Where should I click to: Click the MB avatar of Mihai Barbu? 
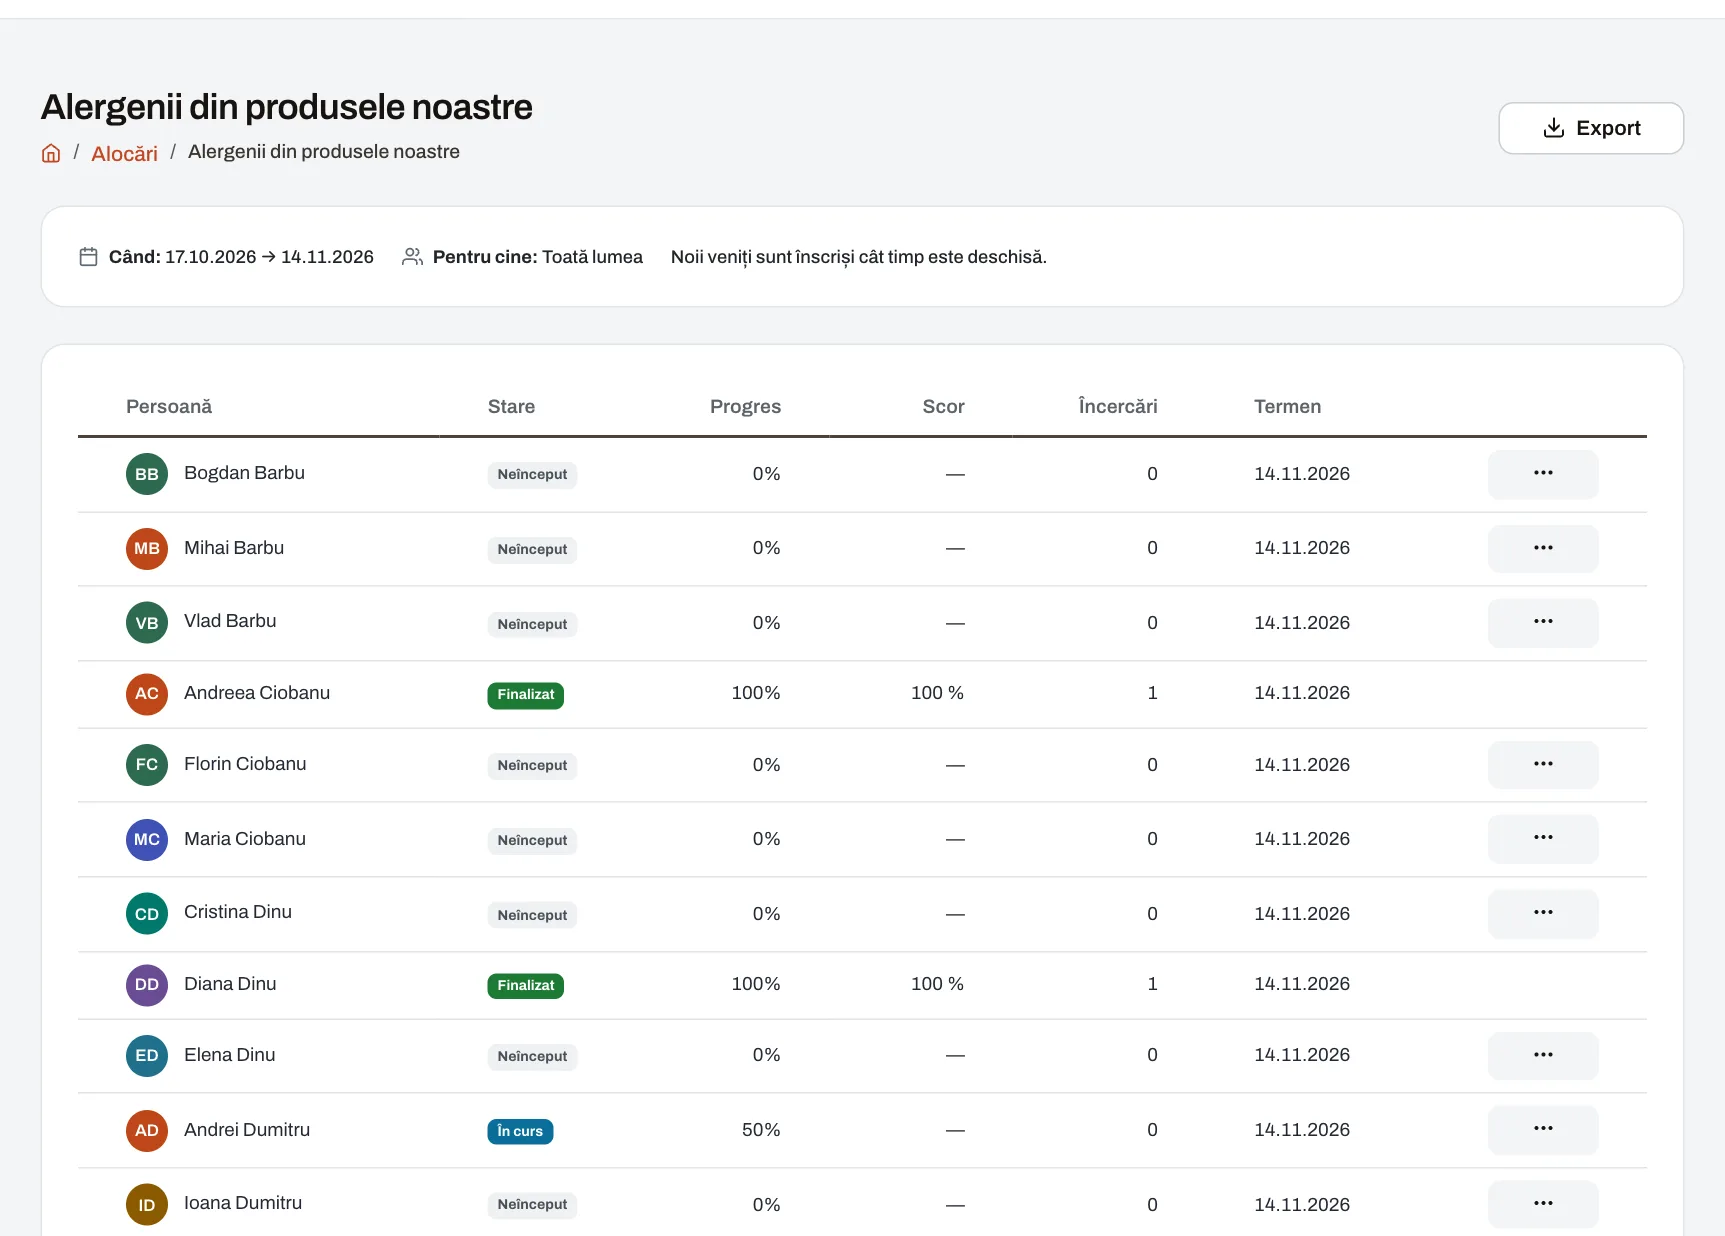(x=147, y=548)
